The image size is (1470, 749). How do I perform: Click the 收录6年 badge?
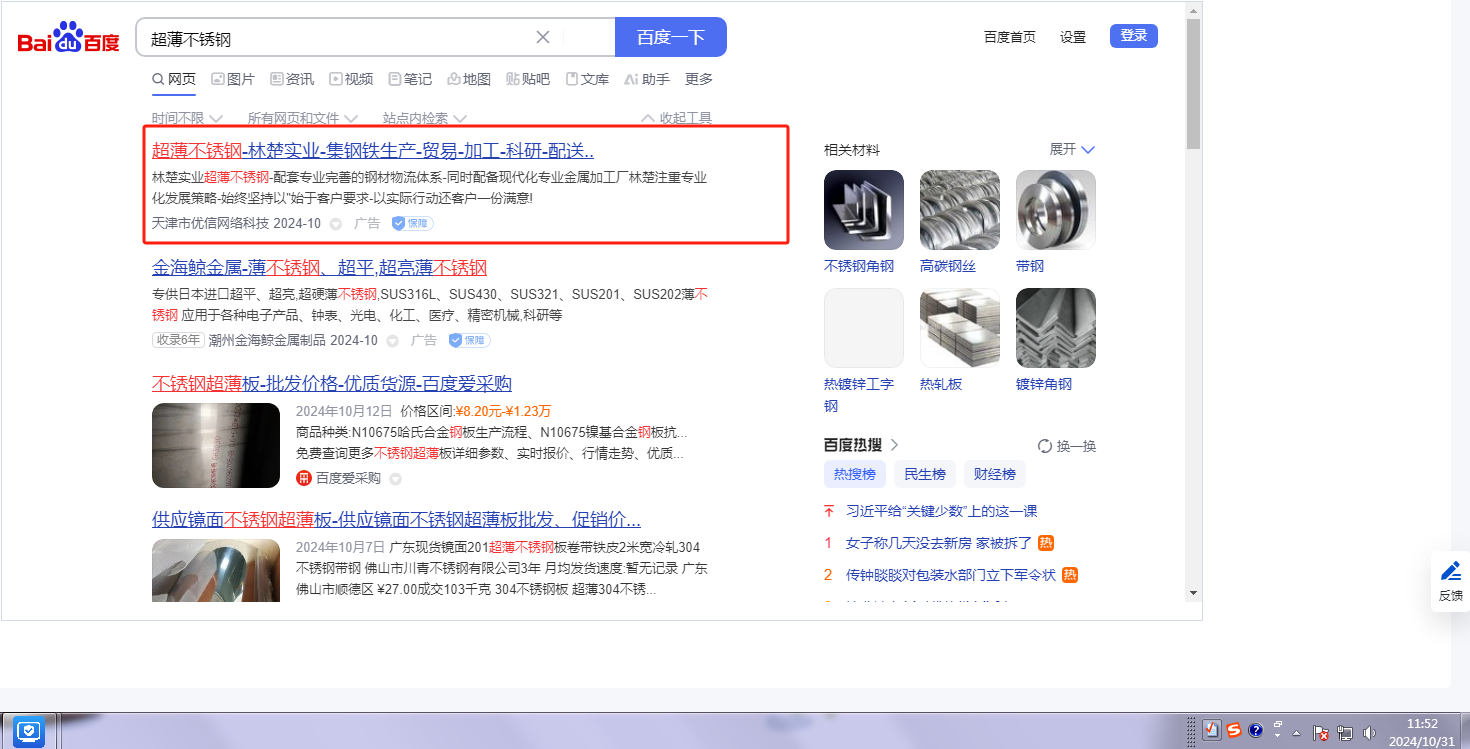click(179, 340)
